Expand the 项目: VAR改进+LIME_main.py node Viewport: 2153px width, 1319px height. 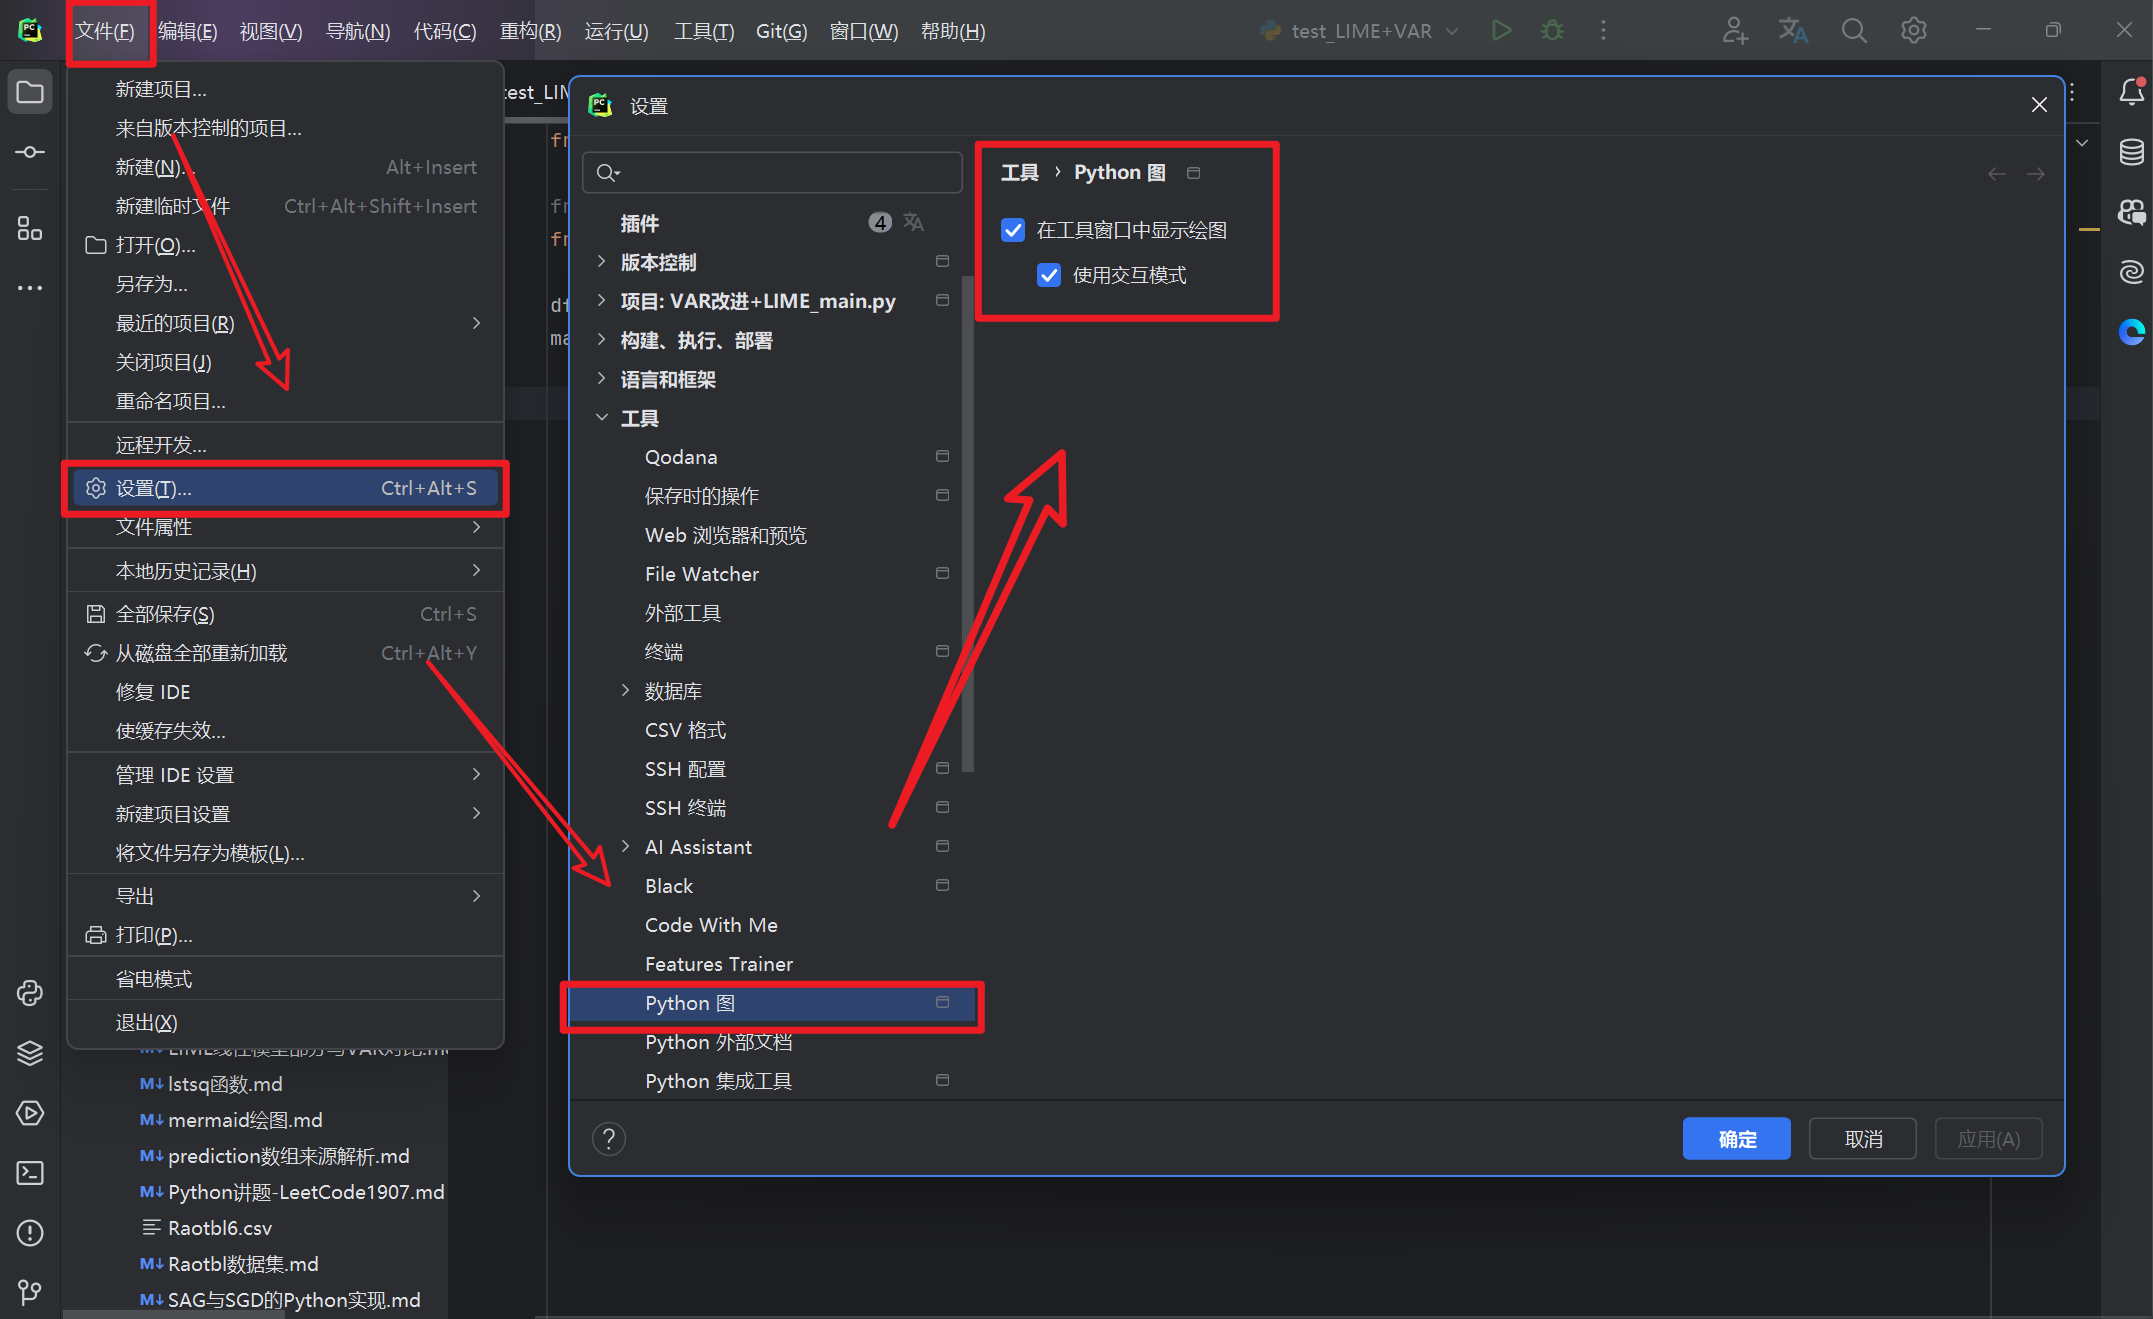(601, 301)
